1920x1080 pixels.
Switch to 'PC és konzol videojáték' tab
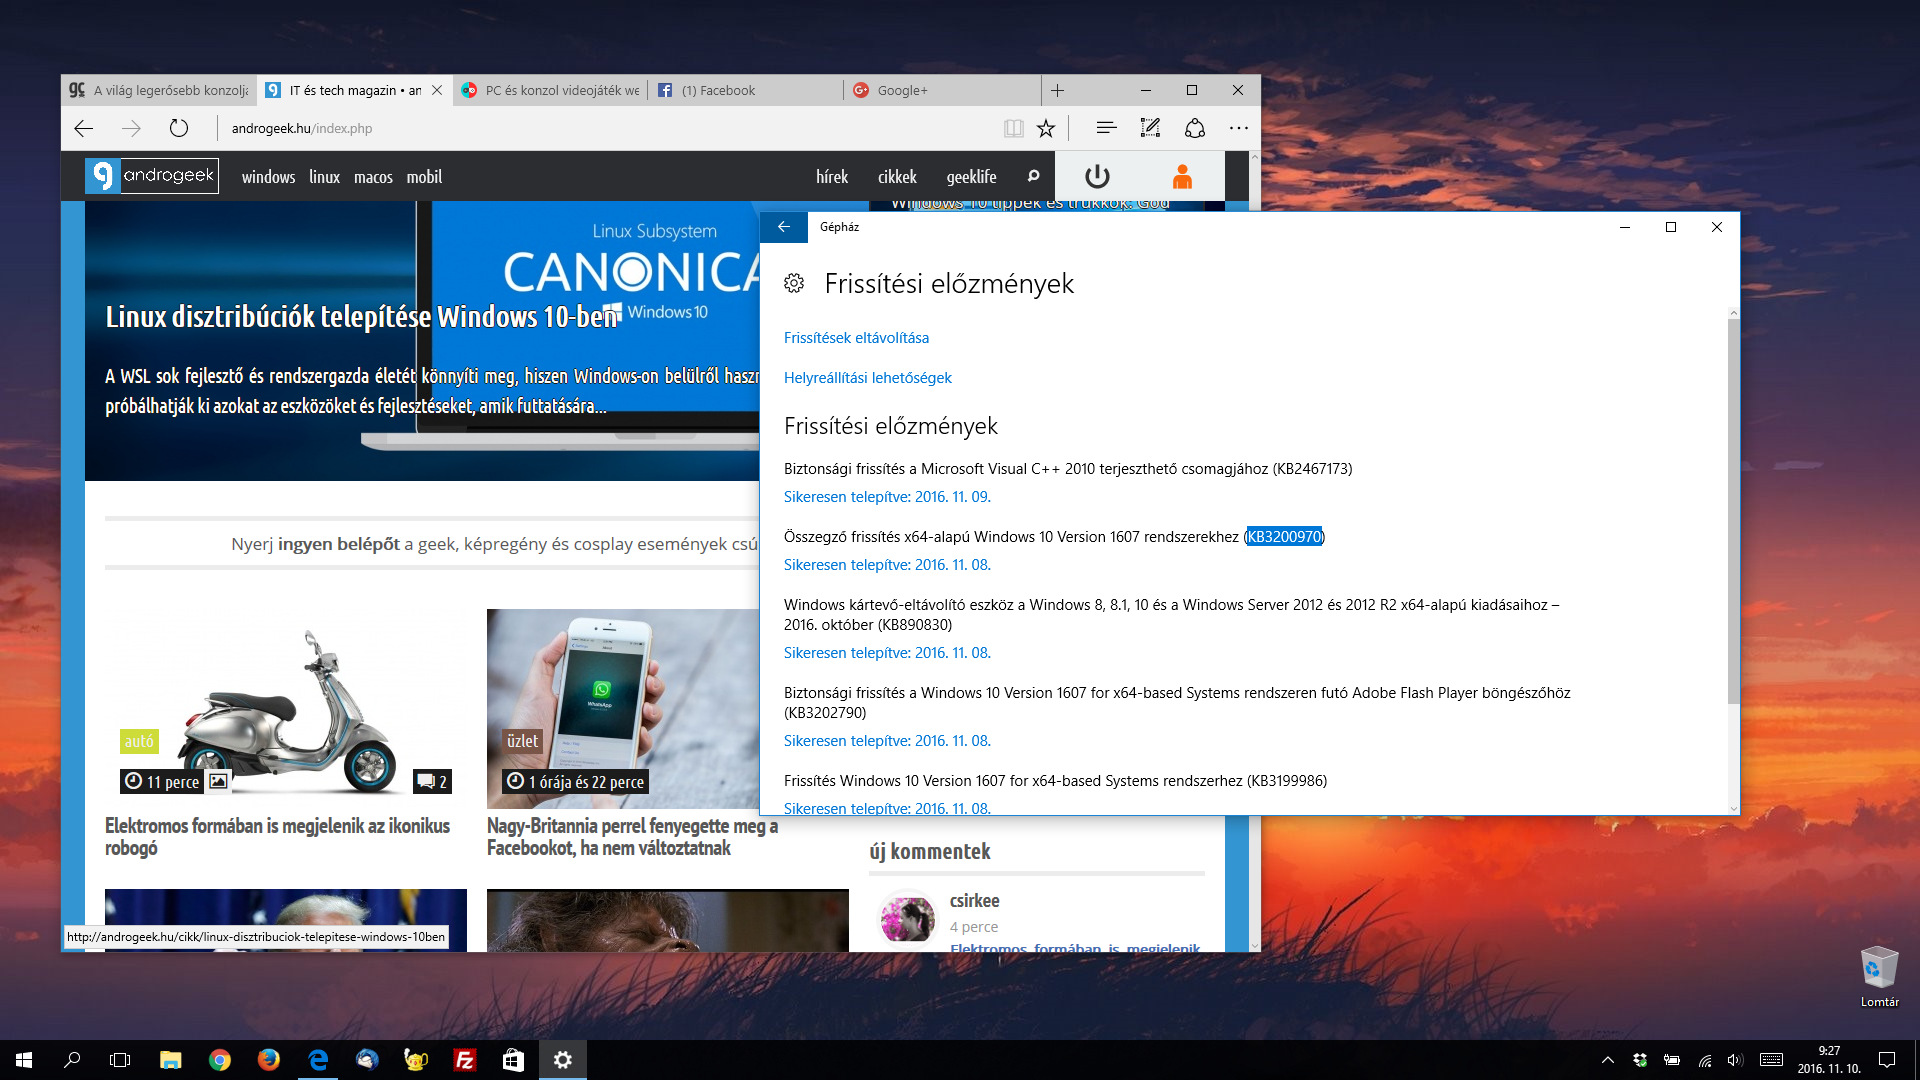pos(551,90)
